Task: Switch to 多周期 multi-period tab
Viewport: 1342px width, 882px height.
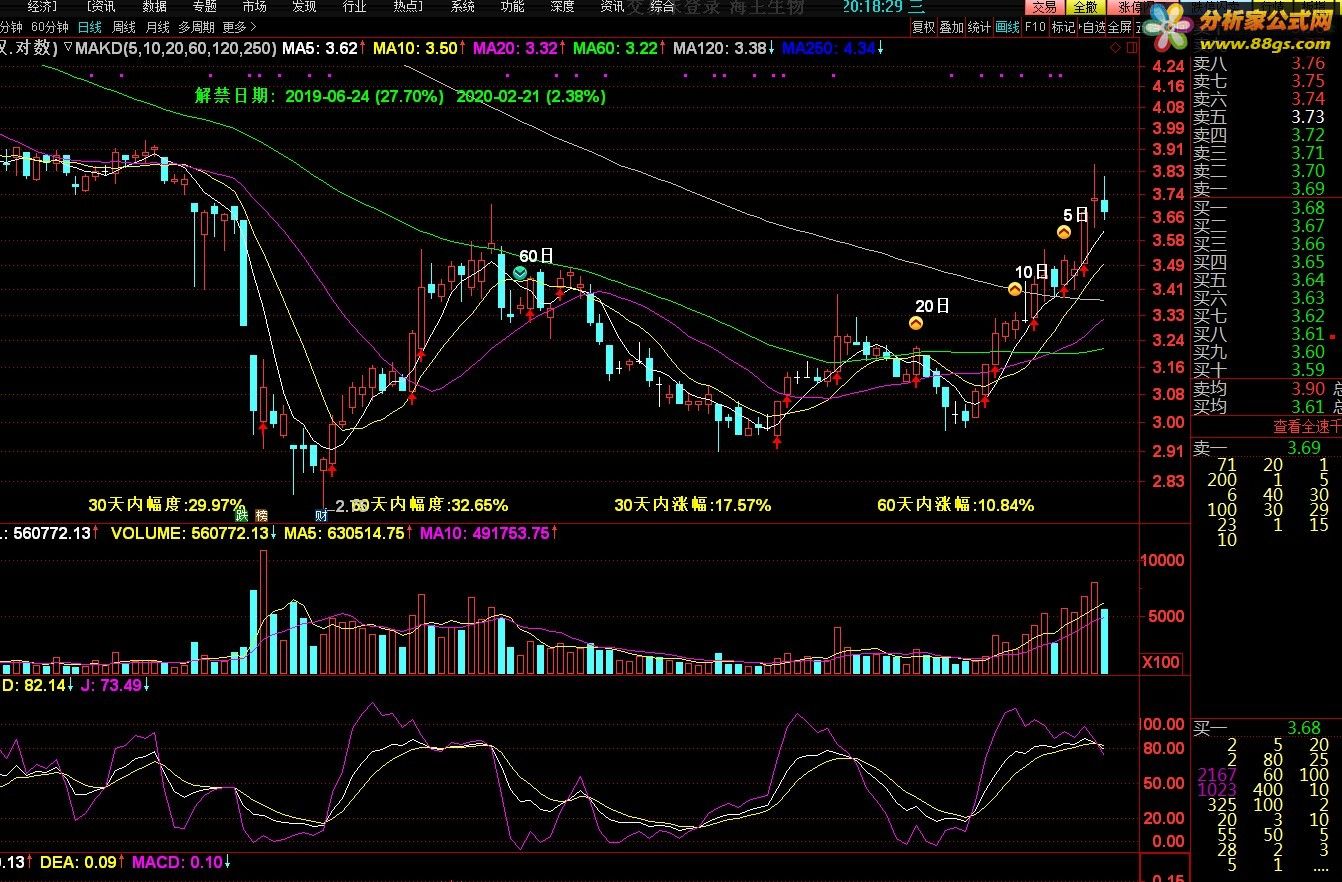Action: (197, 27)
